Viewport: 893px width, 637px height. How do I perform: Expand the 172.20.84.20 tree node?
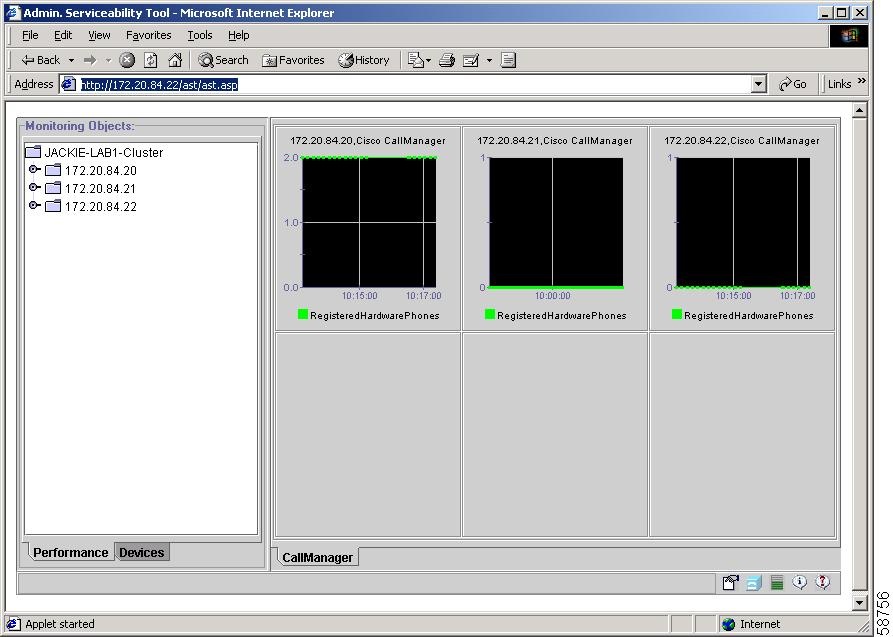(x=34, y=169)
